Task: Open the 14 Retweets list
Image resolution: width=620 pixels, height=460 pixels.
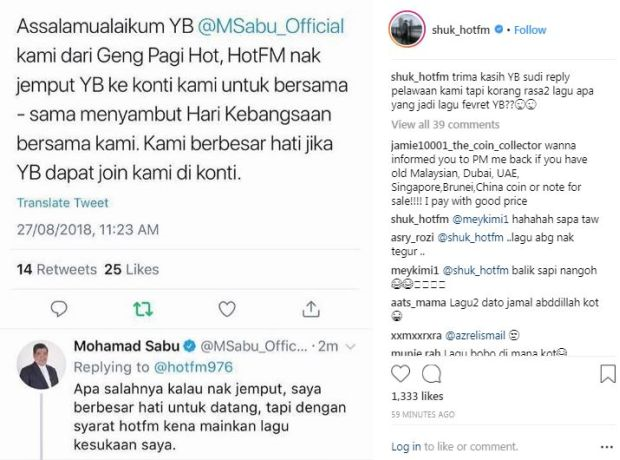Action: 57,269
